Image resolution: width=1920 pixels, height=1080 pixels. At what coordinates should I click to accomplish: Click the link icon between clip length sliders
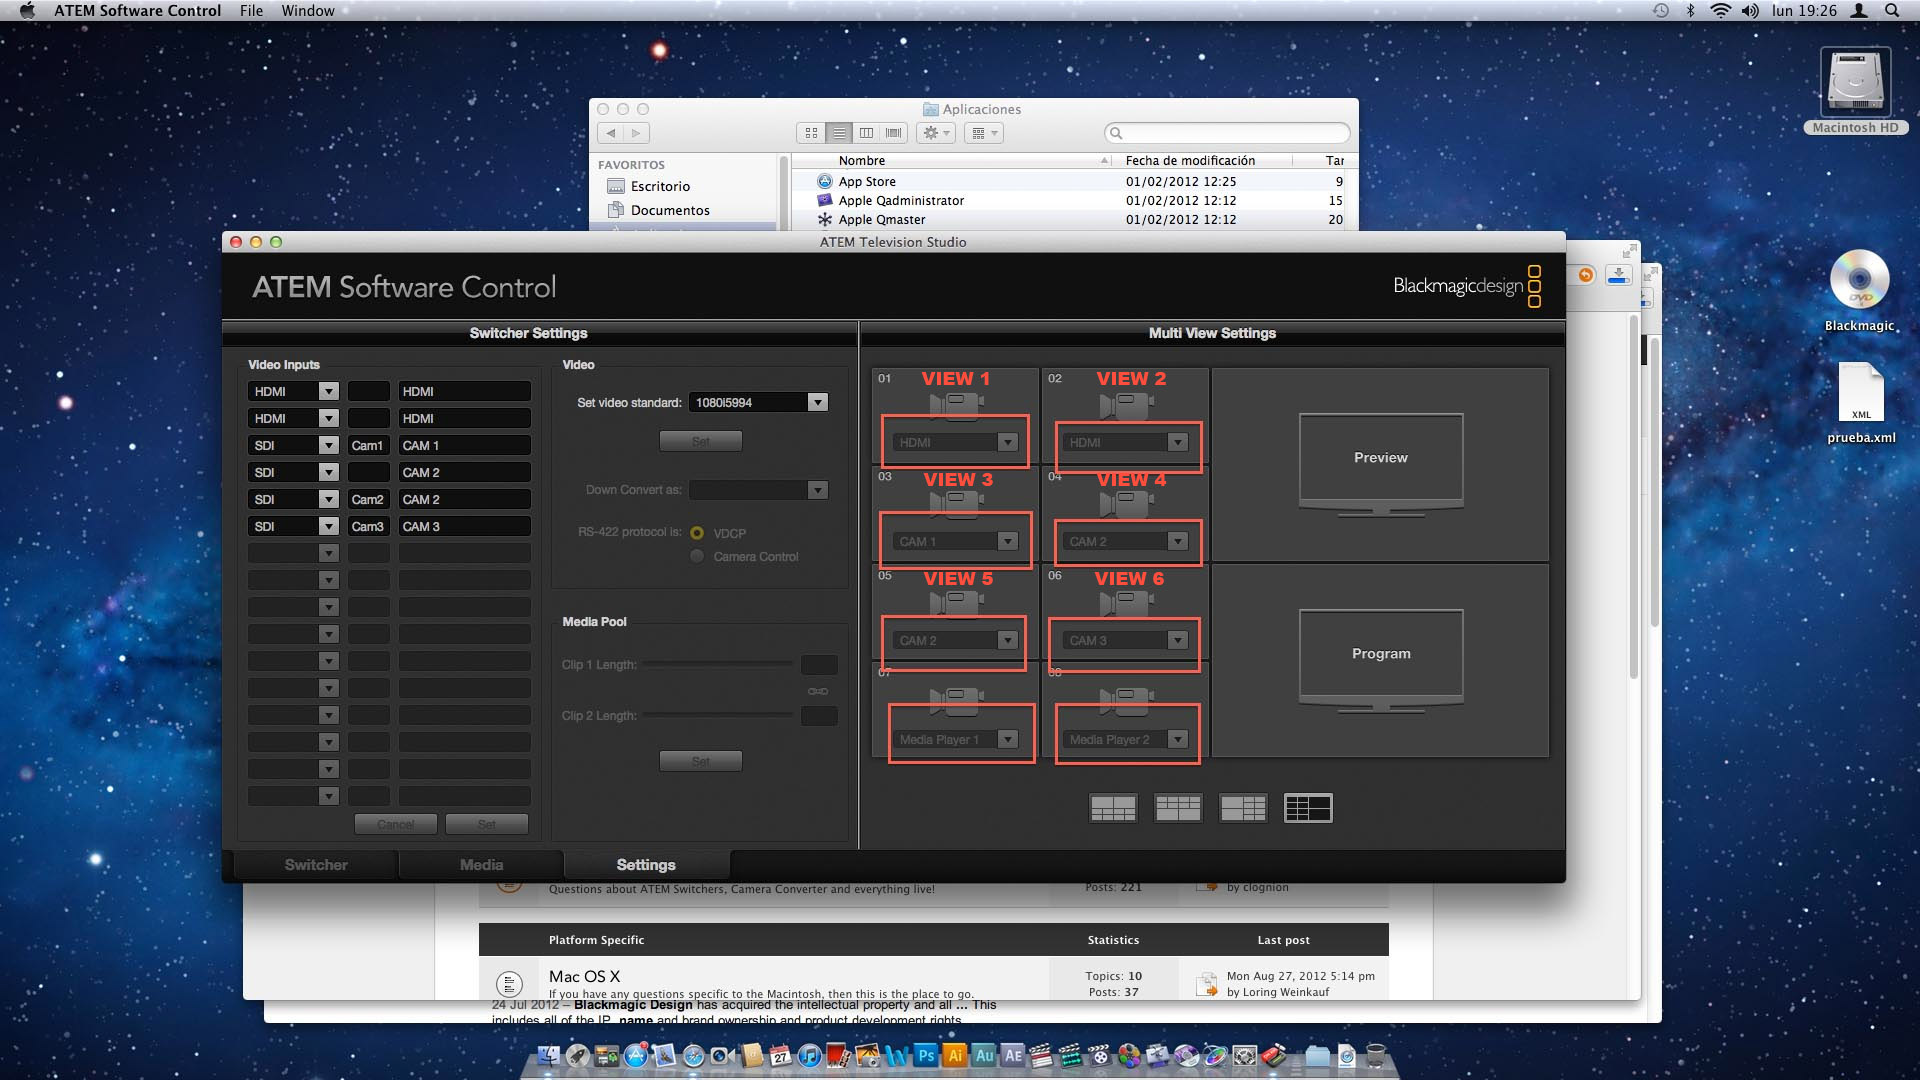point(818,691)
